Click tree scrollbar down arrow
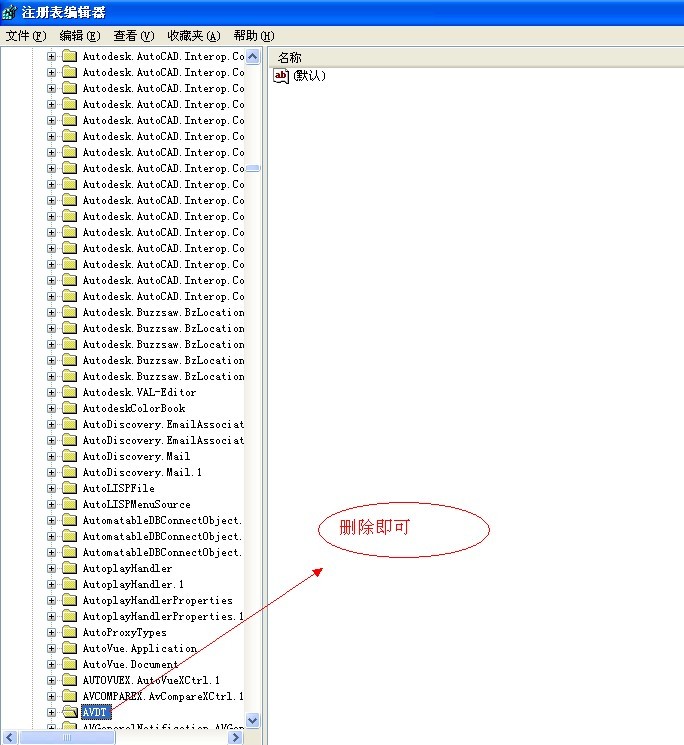Viewport: 684px width, 745px height. (253, 720)
